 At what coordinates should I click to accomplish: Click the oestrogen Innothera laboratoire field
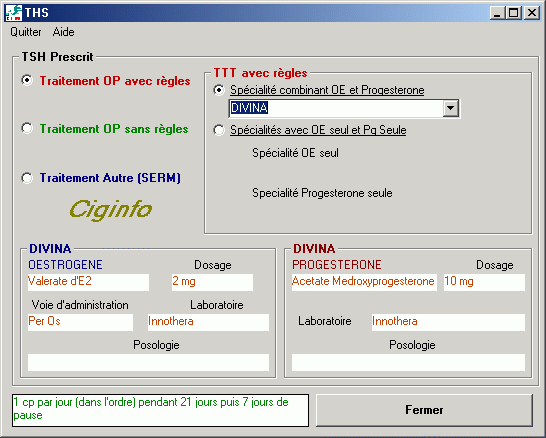208,322
